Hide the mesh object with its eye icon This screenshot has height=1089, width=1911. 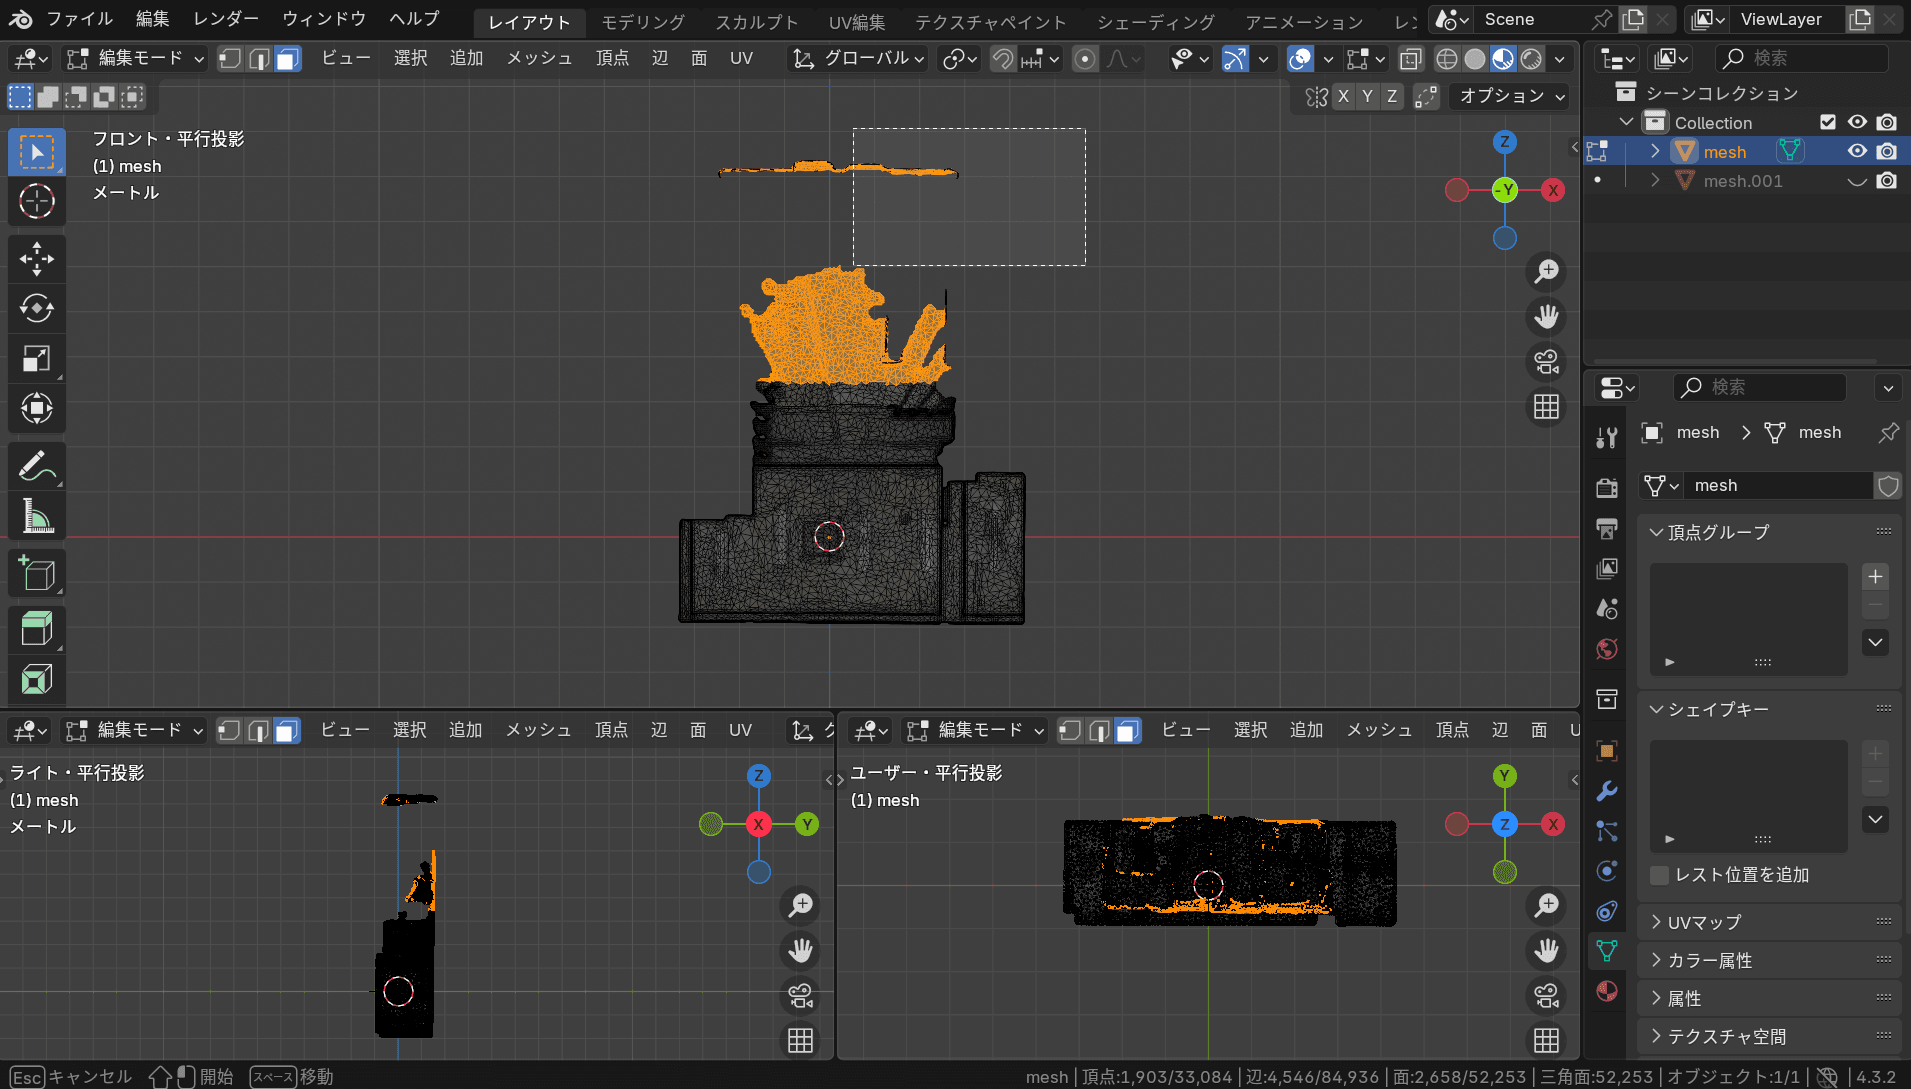tap(1857, 151)
